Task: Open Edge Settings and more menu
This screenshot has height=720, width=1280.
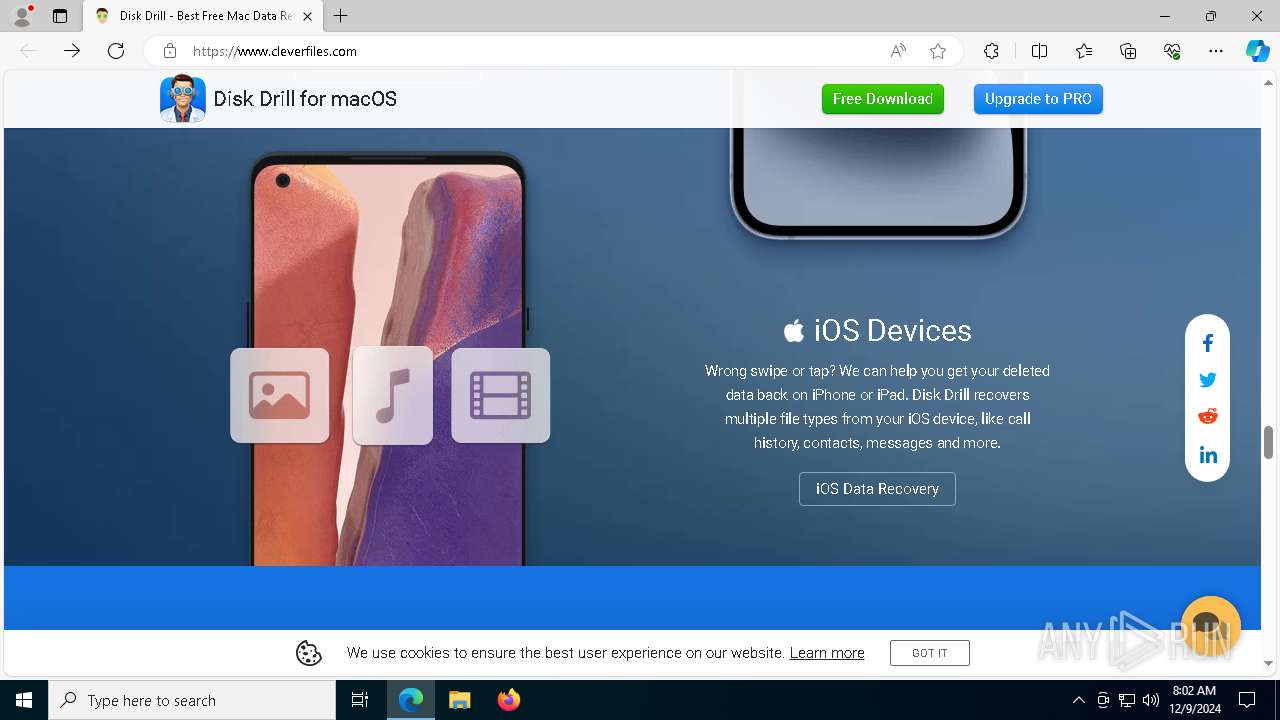Action: [1216, 51]
